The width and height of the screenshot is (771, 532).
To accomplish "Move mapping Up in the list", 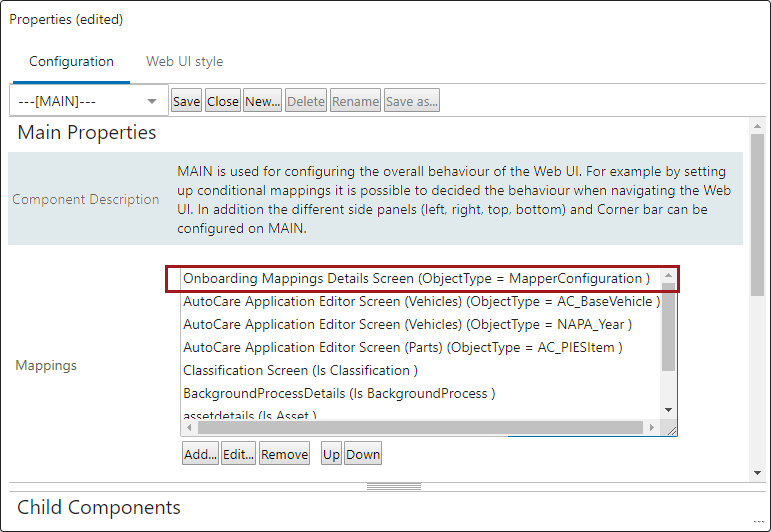I will [331, 454].
